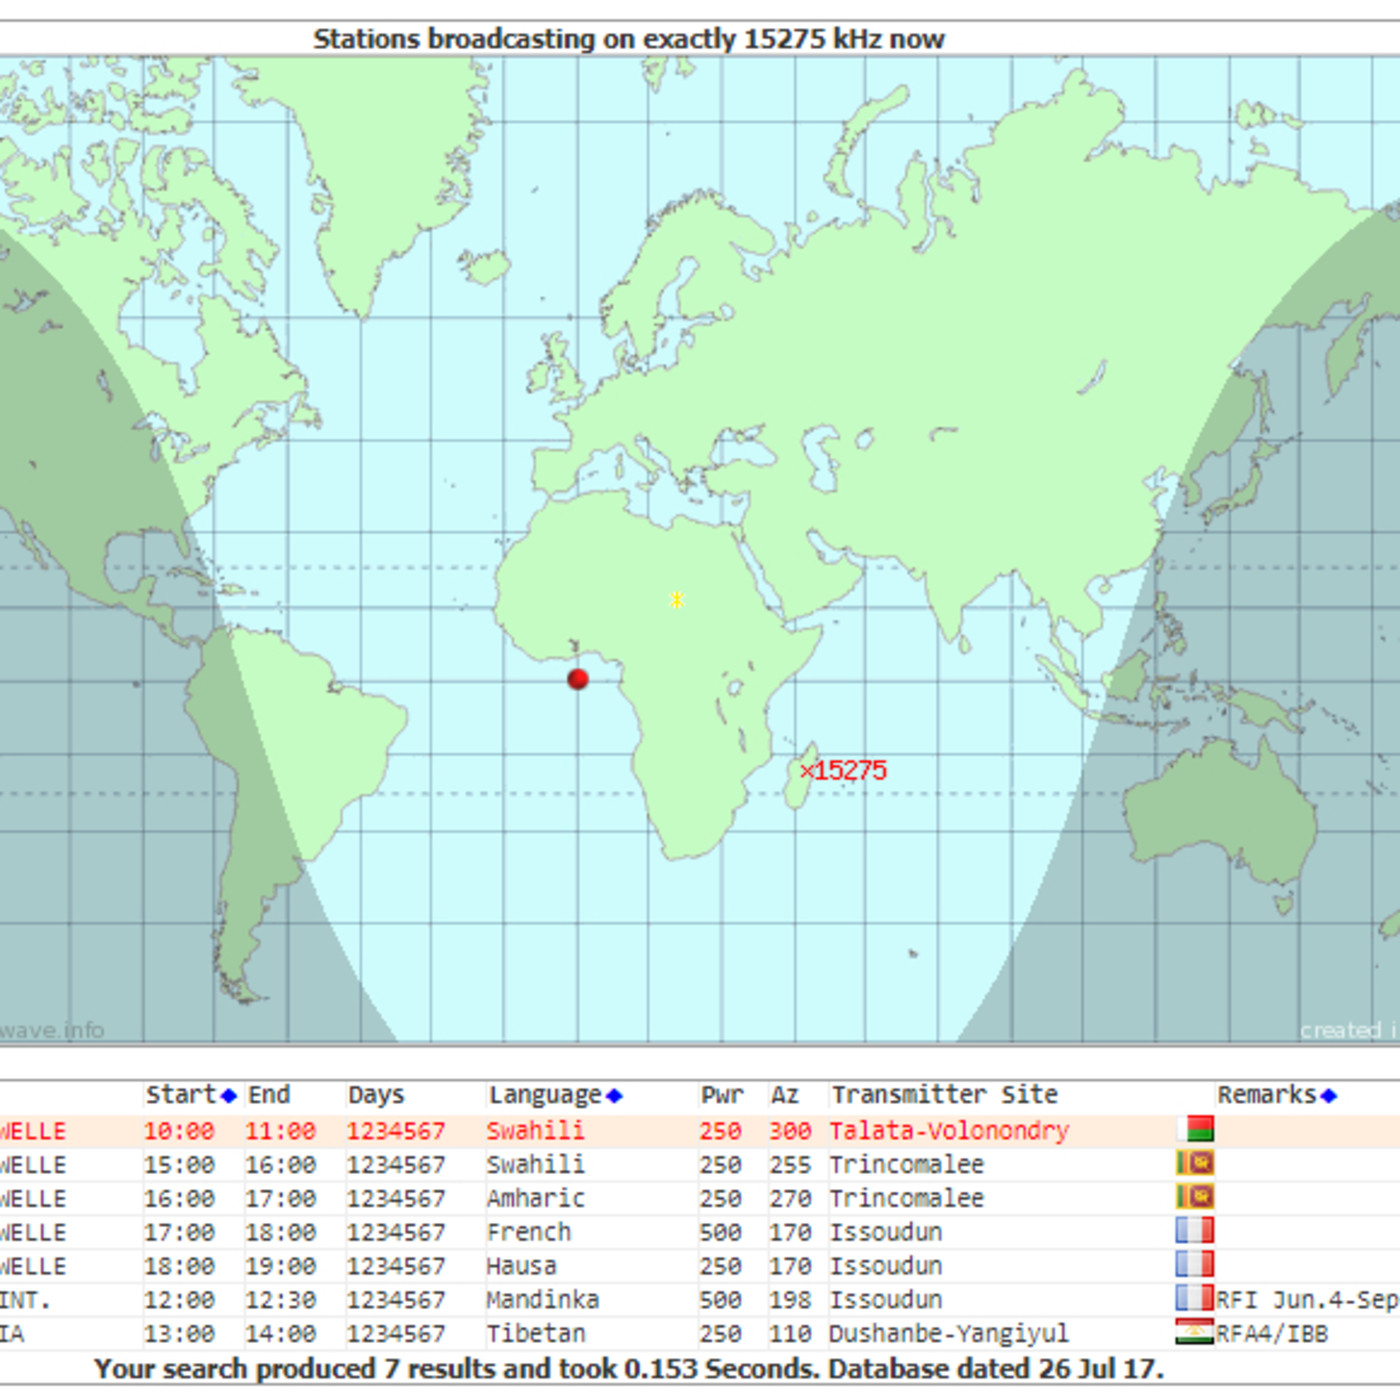1400x1400 pixels.
Task: Click the Transmitter Site column header
Action: [x=944, y=1095]
